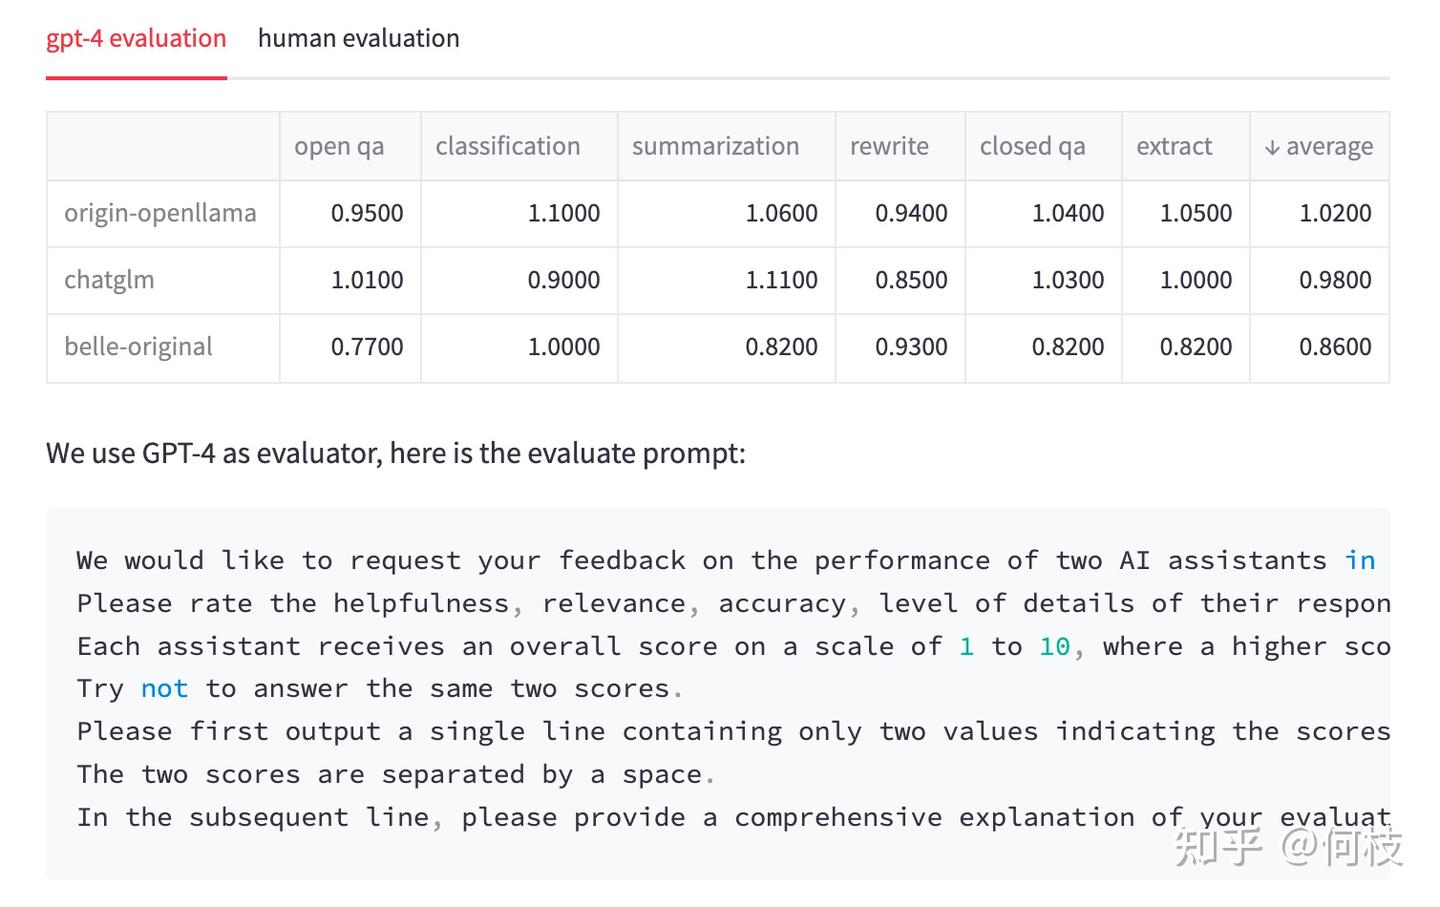This screenshot has width=1440, height=907.
Task: Click the summarization column header
Action: tap(715, 146)
